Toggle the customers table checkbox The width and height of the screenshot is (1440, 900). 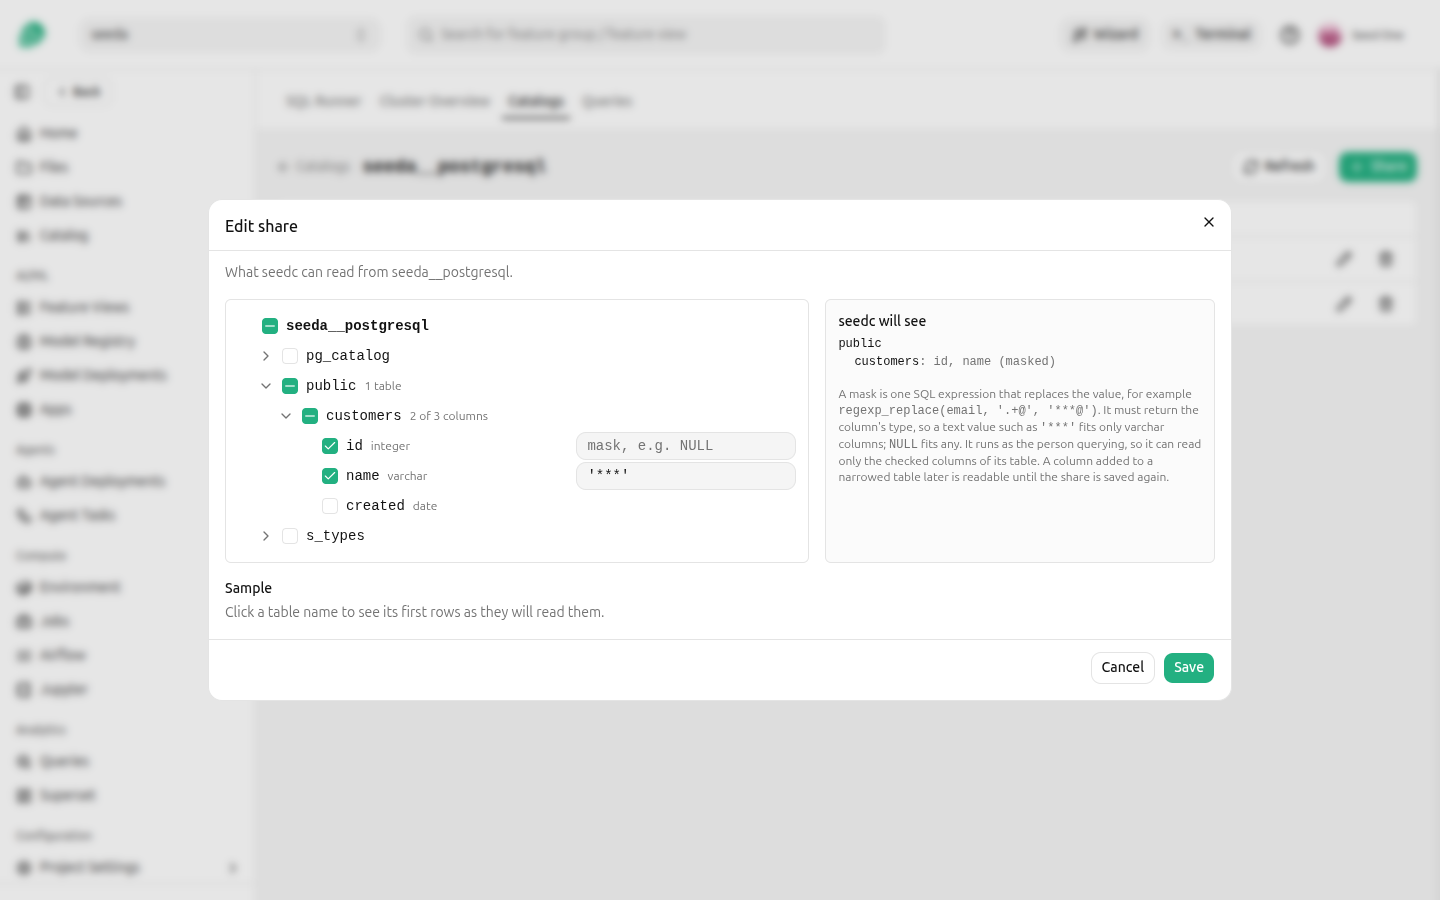(310, 416)
